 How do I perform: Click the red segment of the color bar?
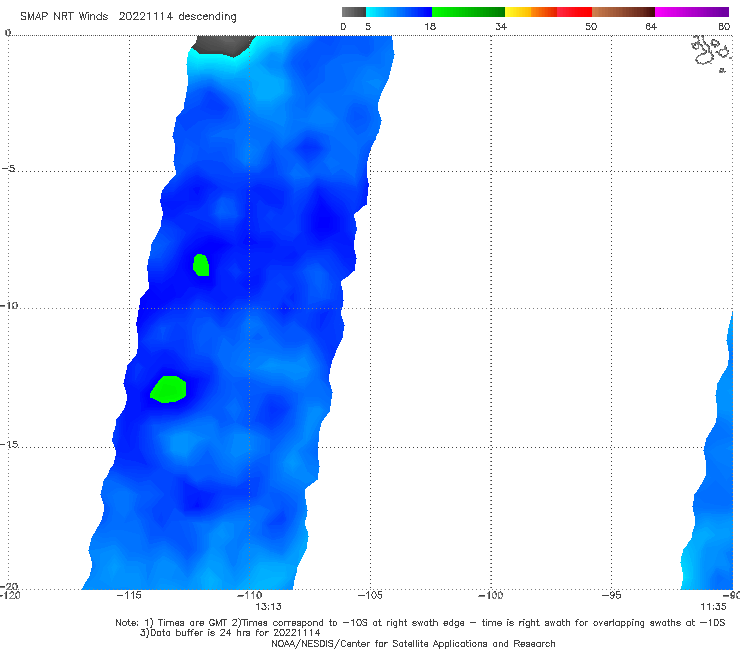pyautogui.click(x=574, y=12)
